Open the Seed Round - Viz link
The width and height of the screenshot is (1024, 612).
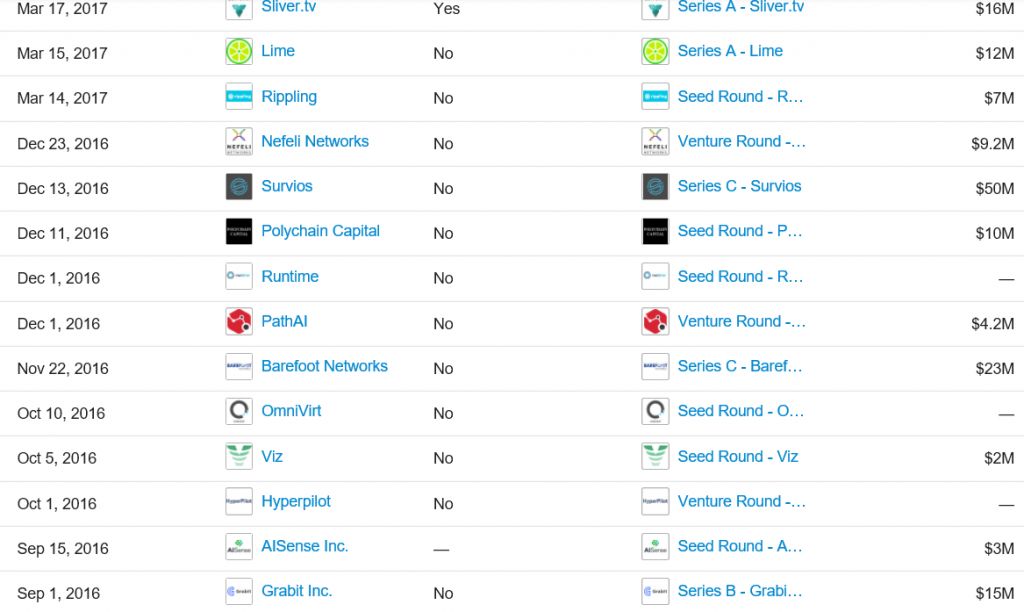[x=738, y=457]
